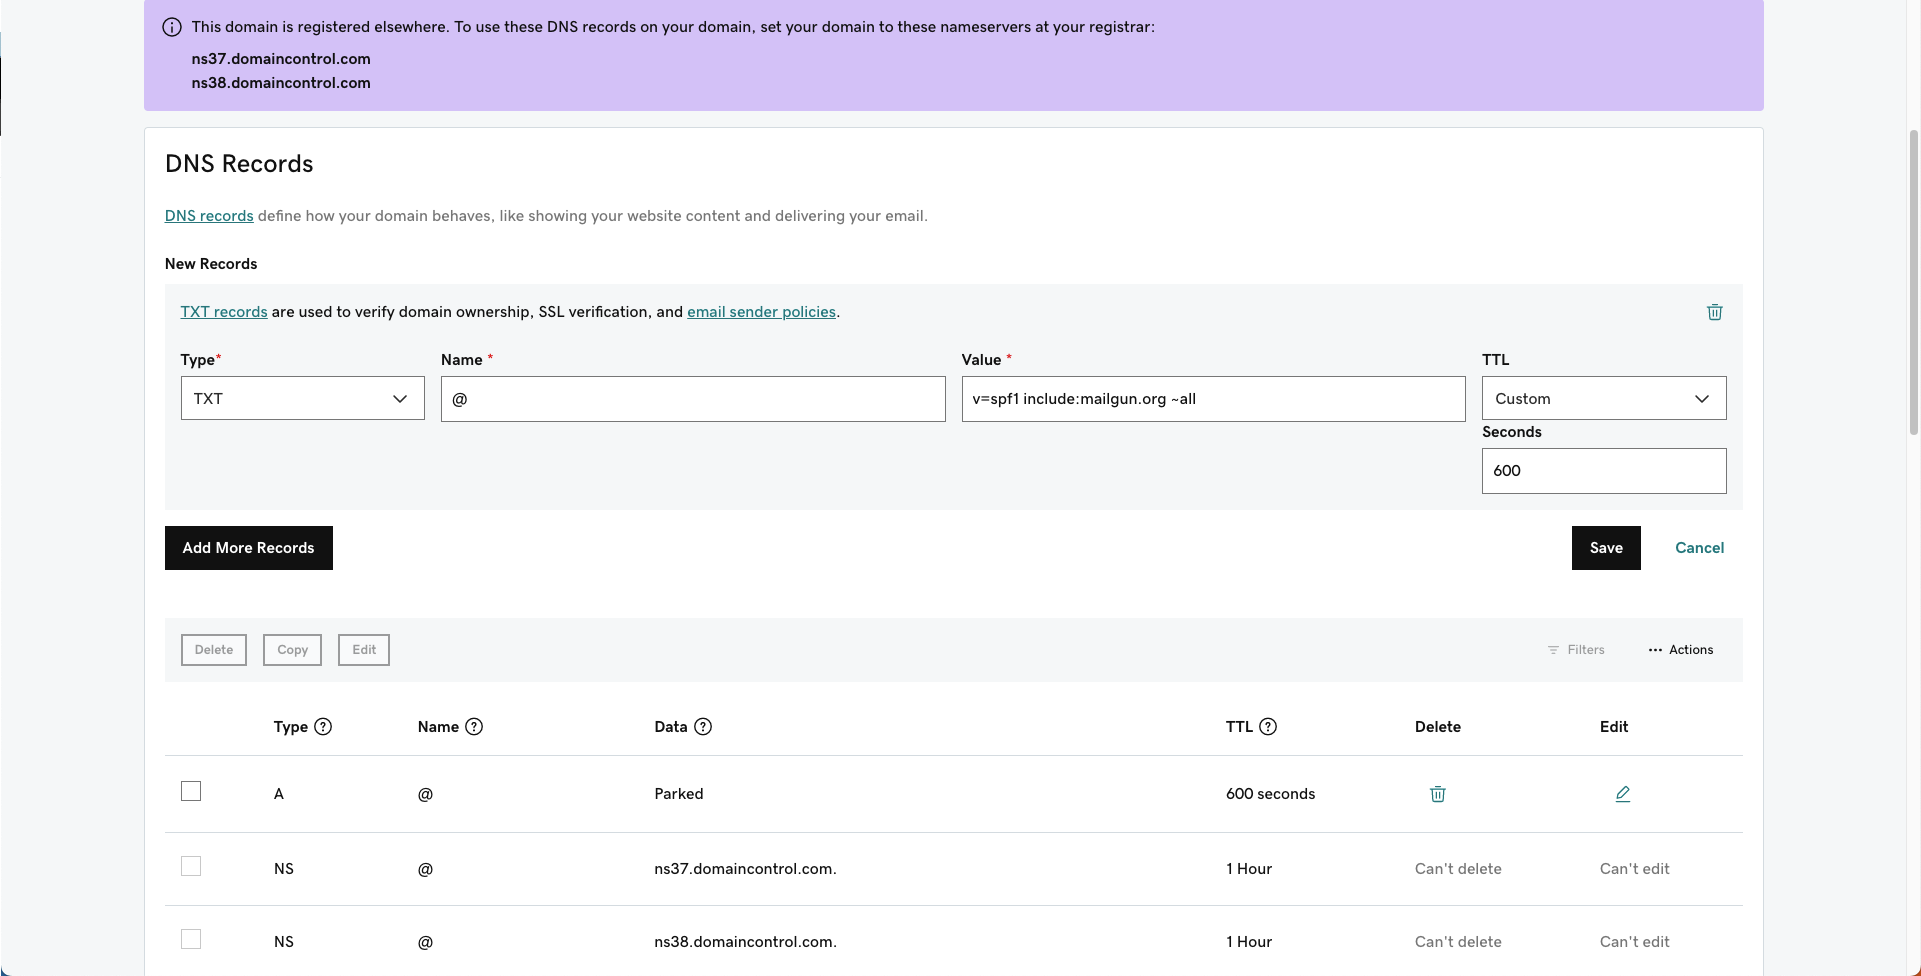Open the Filters option in records toolbar
Viewport: 1921px width, 976px height.
click(x=1576, y=650)
